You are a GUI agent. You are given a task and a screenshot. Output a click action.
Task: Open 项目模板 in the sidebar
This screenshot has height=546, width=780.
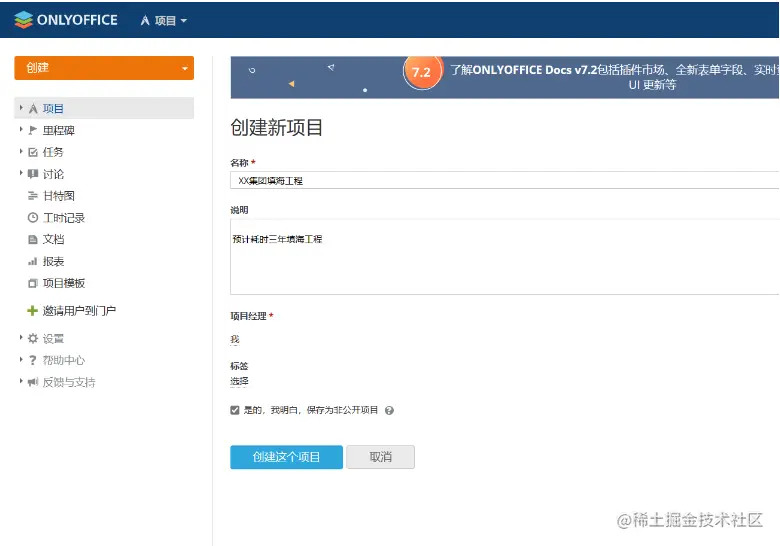click(x=64, y=283)
